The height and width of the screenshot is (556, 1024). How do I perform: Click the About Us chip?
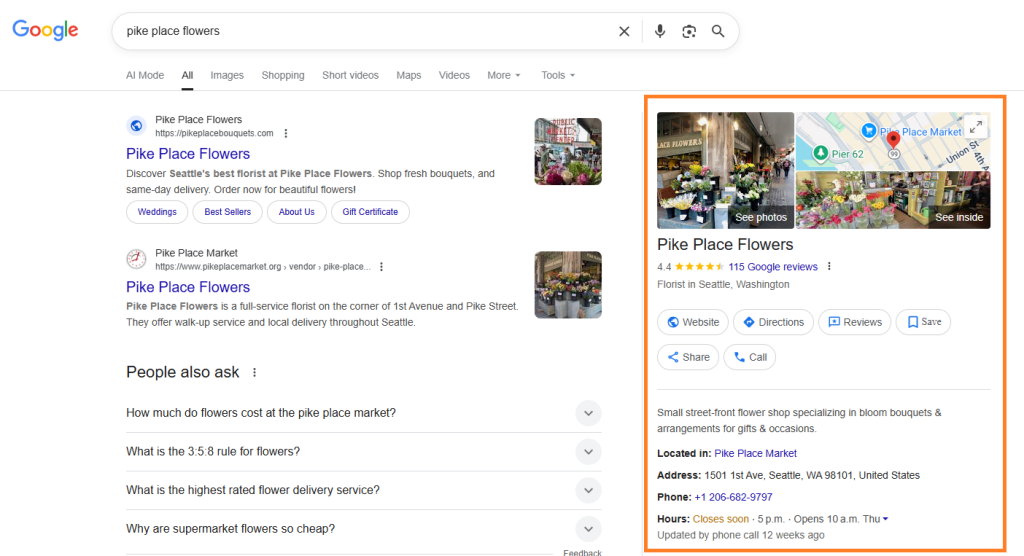point(296,212)
